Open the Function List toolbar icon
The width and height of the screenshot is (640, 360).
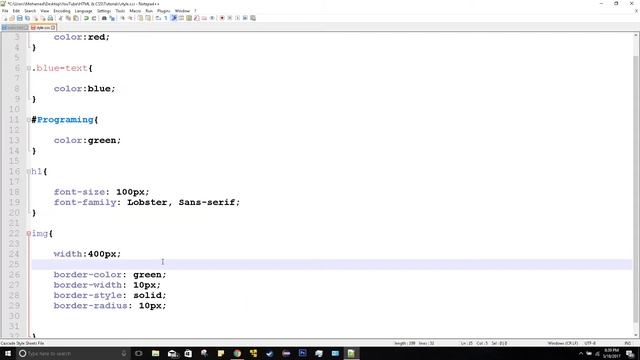[x=196, y=18]
